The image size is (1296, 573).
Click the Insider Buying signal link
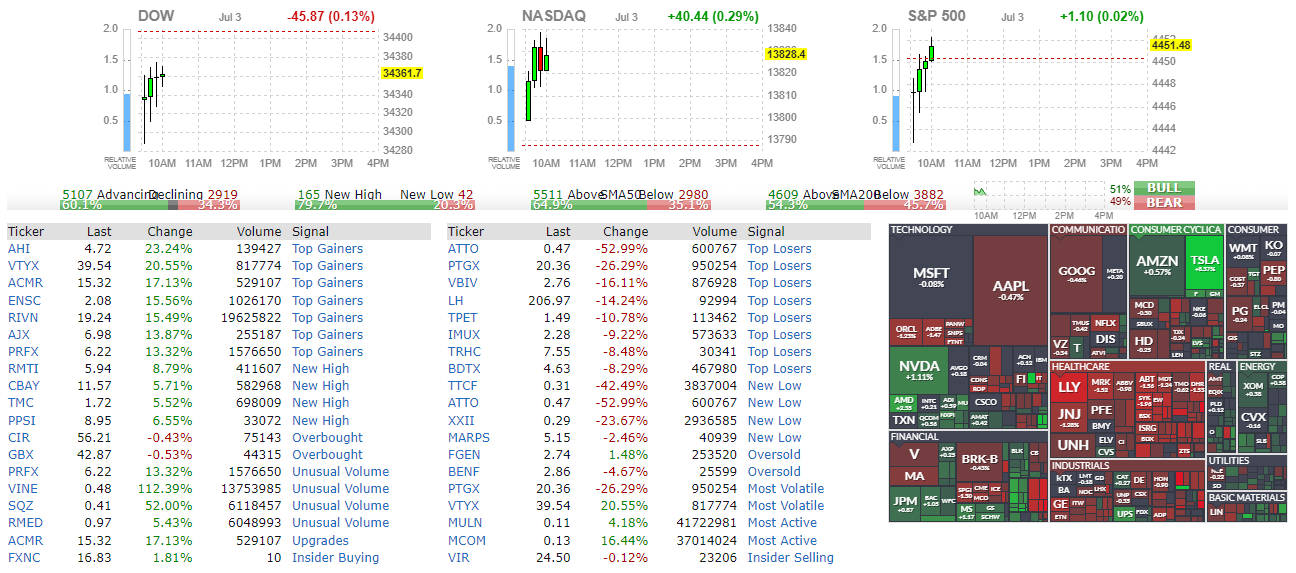[335, 557]
